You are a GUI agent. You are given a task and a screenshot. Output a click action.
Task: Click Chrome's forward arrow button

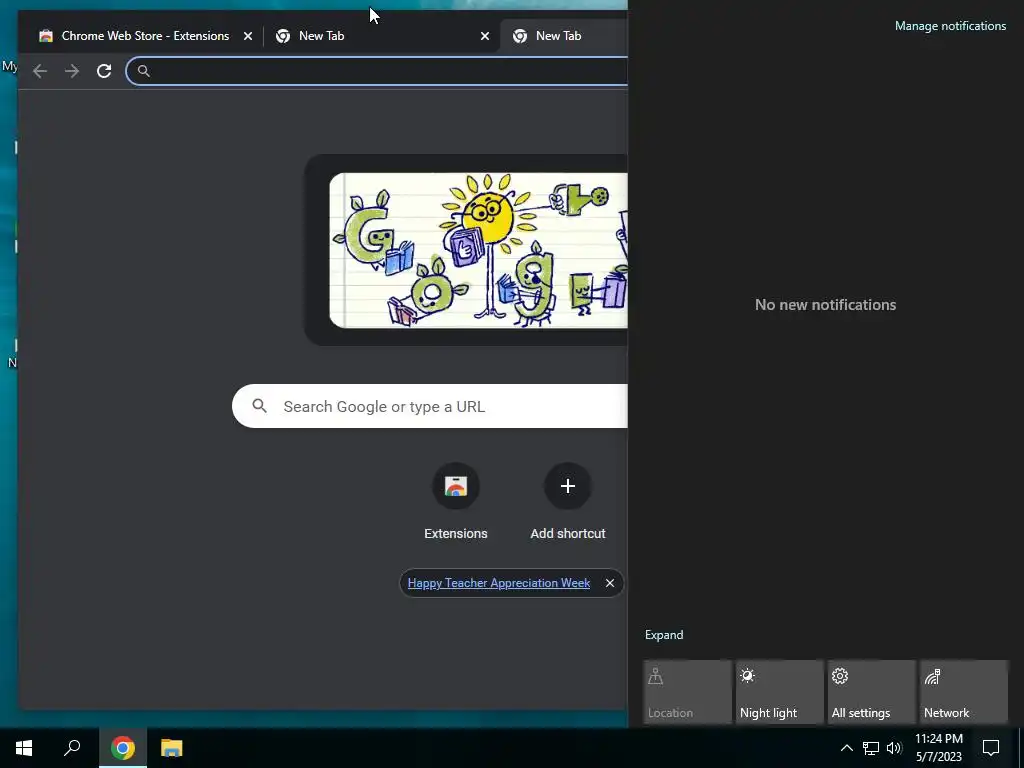pyautogui.click(x=72, y=71)
